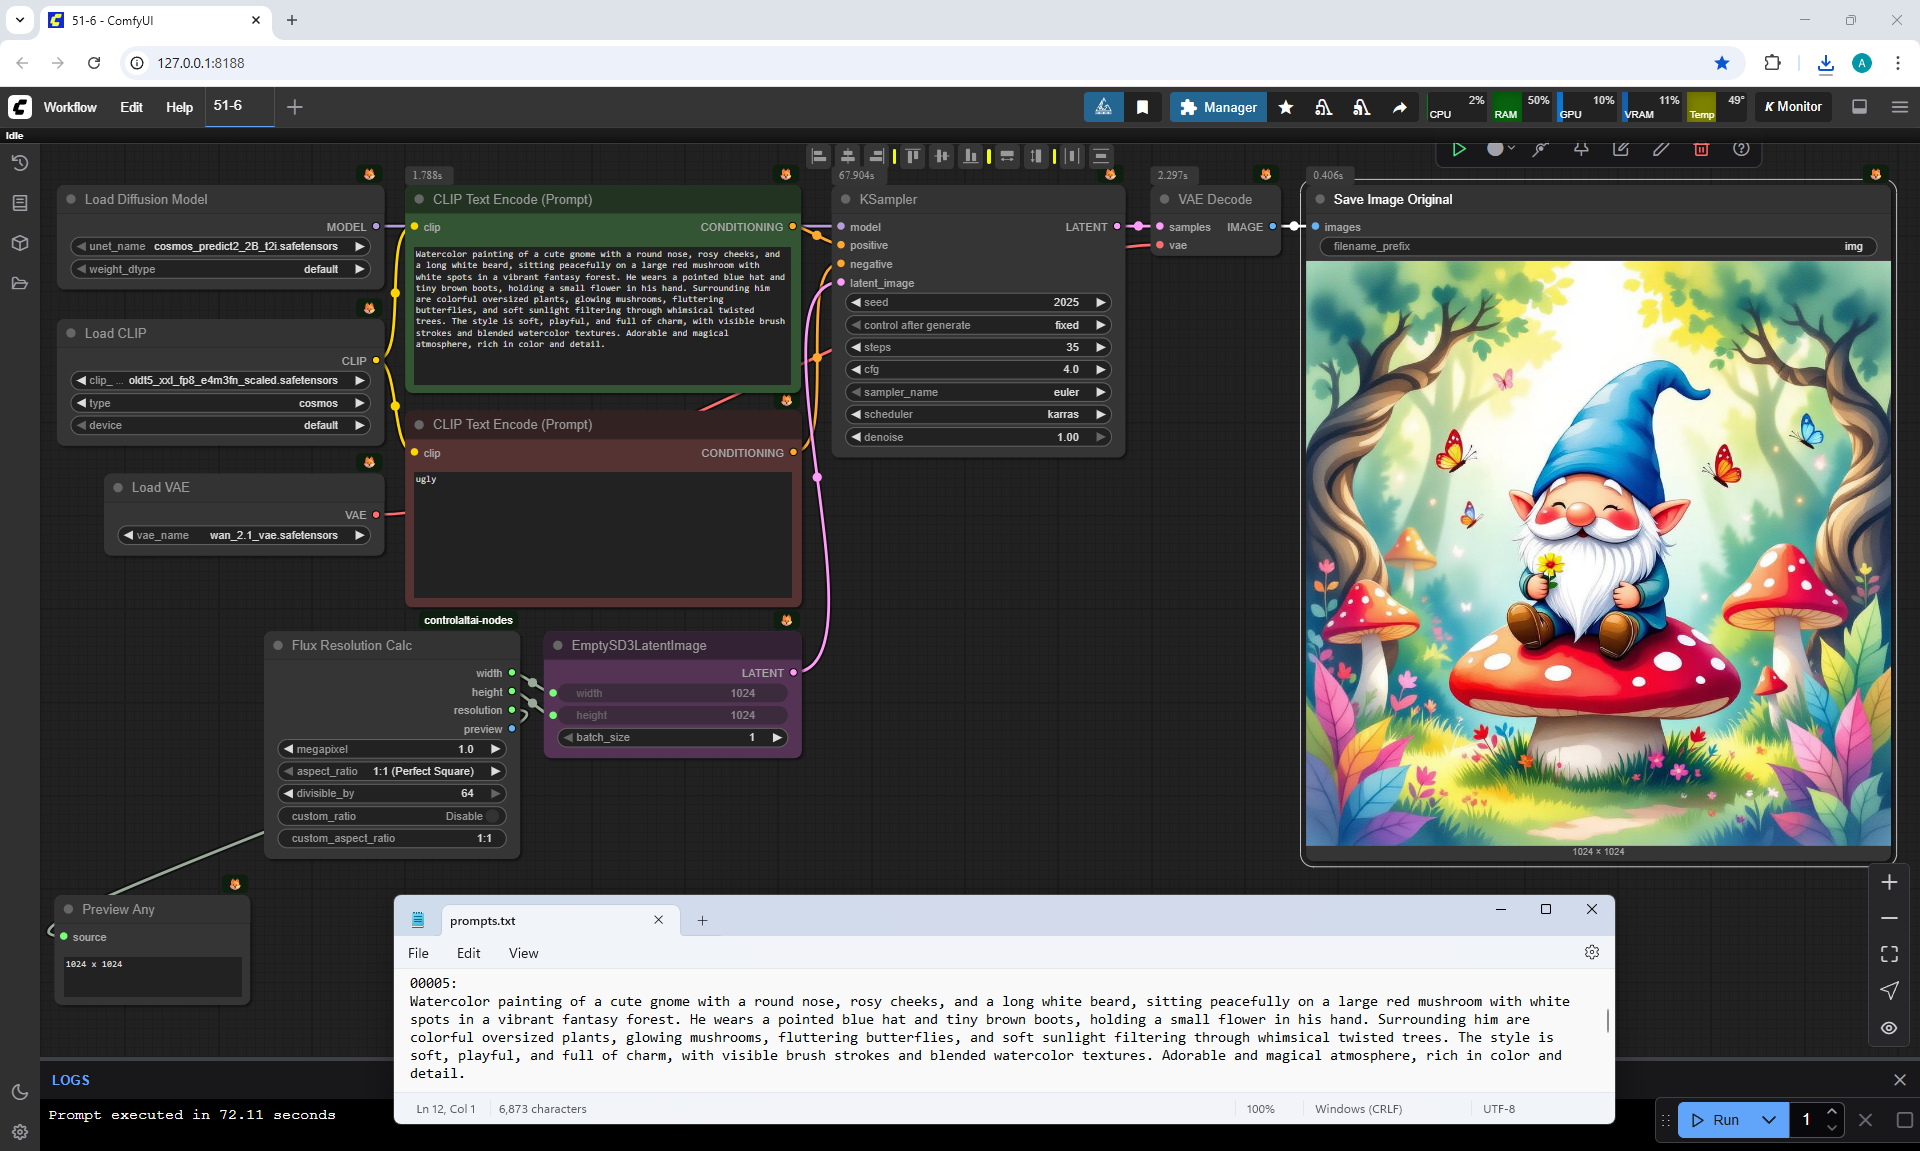Open the Workflow menu
Screen dimensions: 1920x1151
point(70,107)
